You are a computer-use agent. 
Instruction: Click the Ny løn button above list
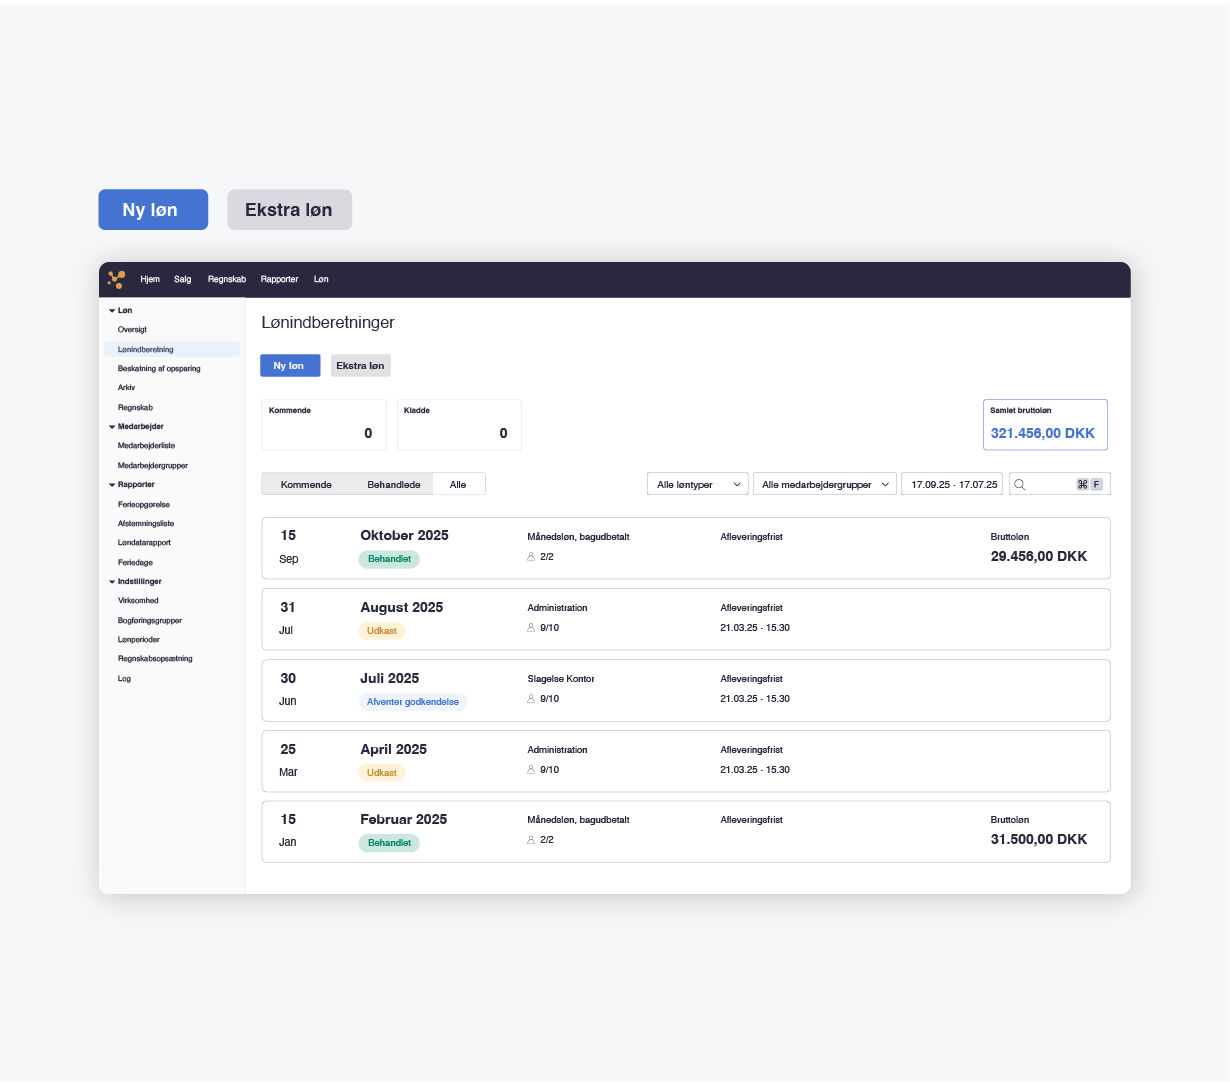point(289,366)
